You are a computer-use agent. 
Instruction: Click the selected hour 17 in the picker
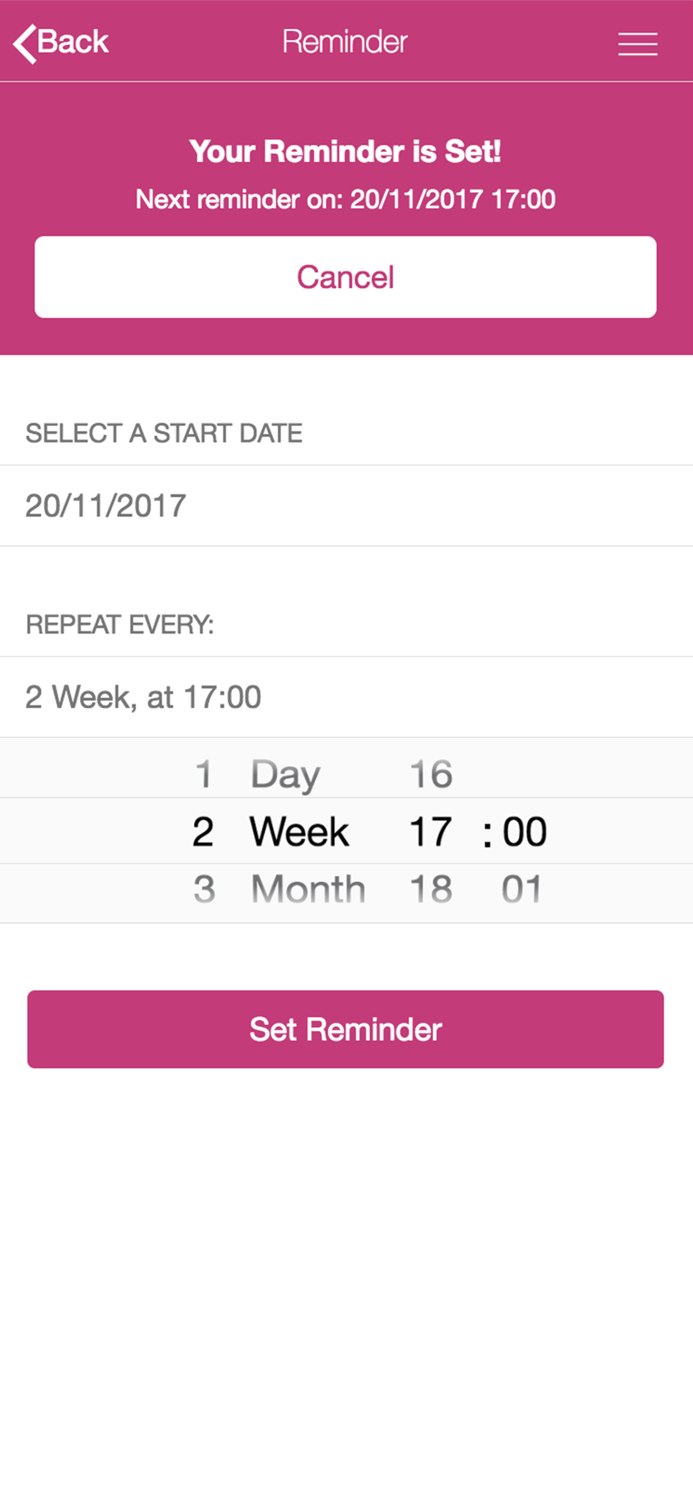coord(430,831)
